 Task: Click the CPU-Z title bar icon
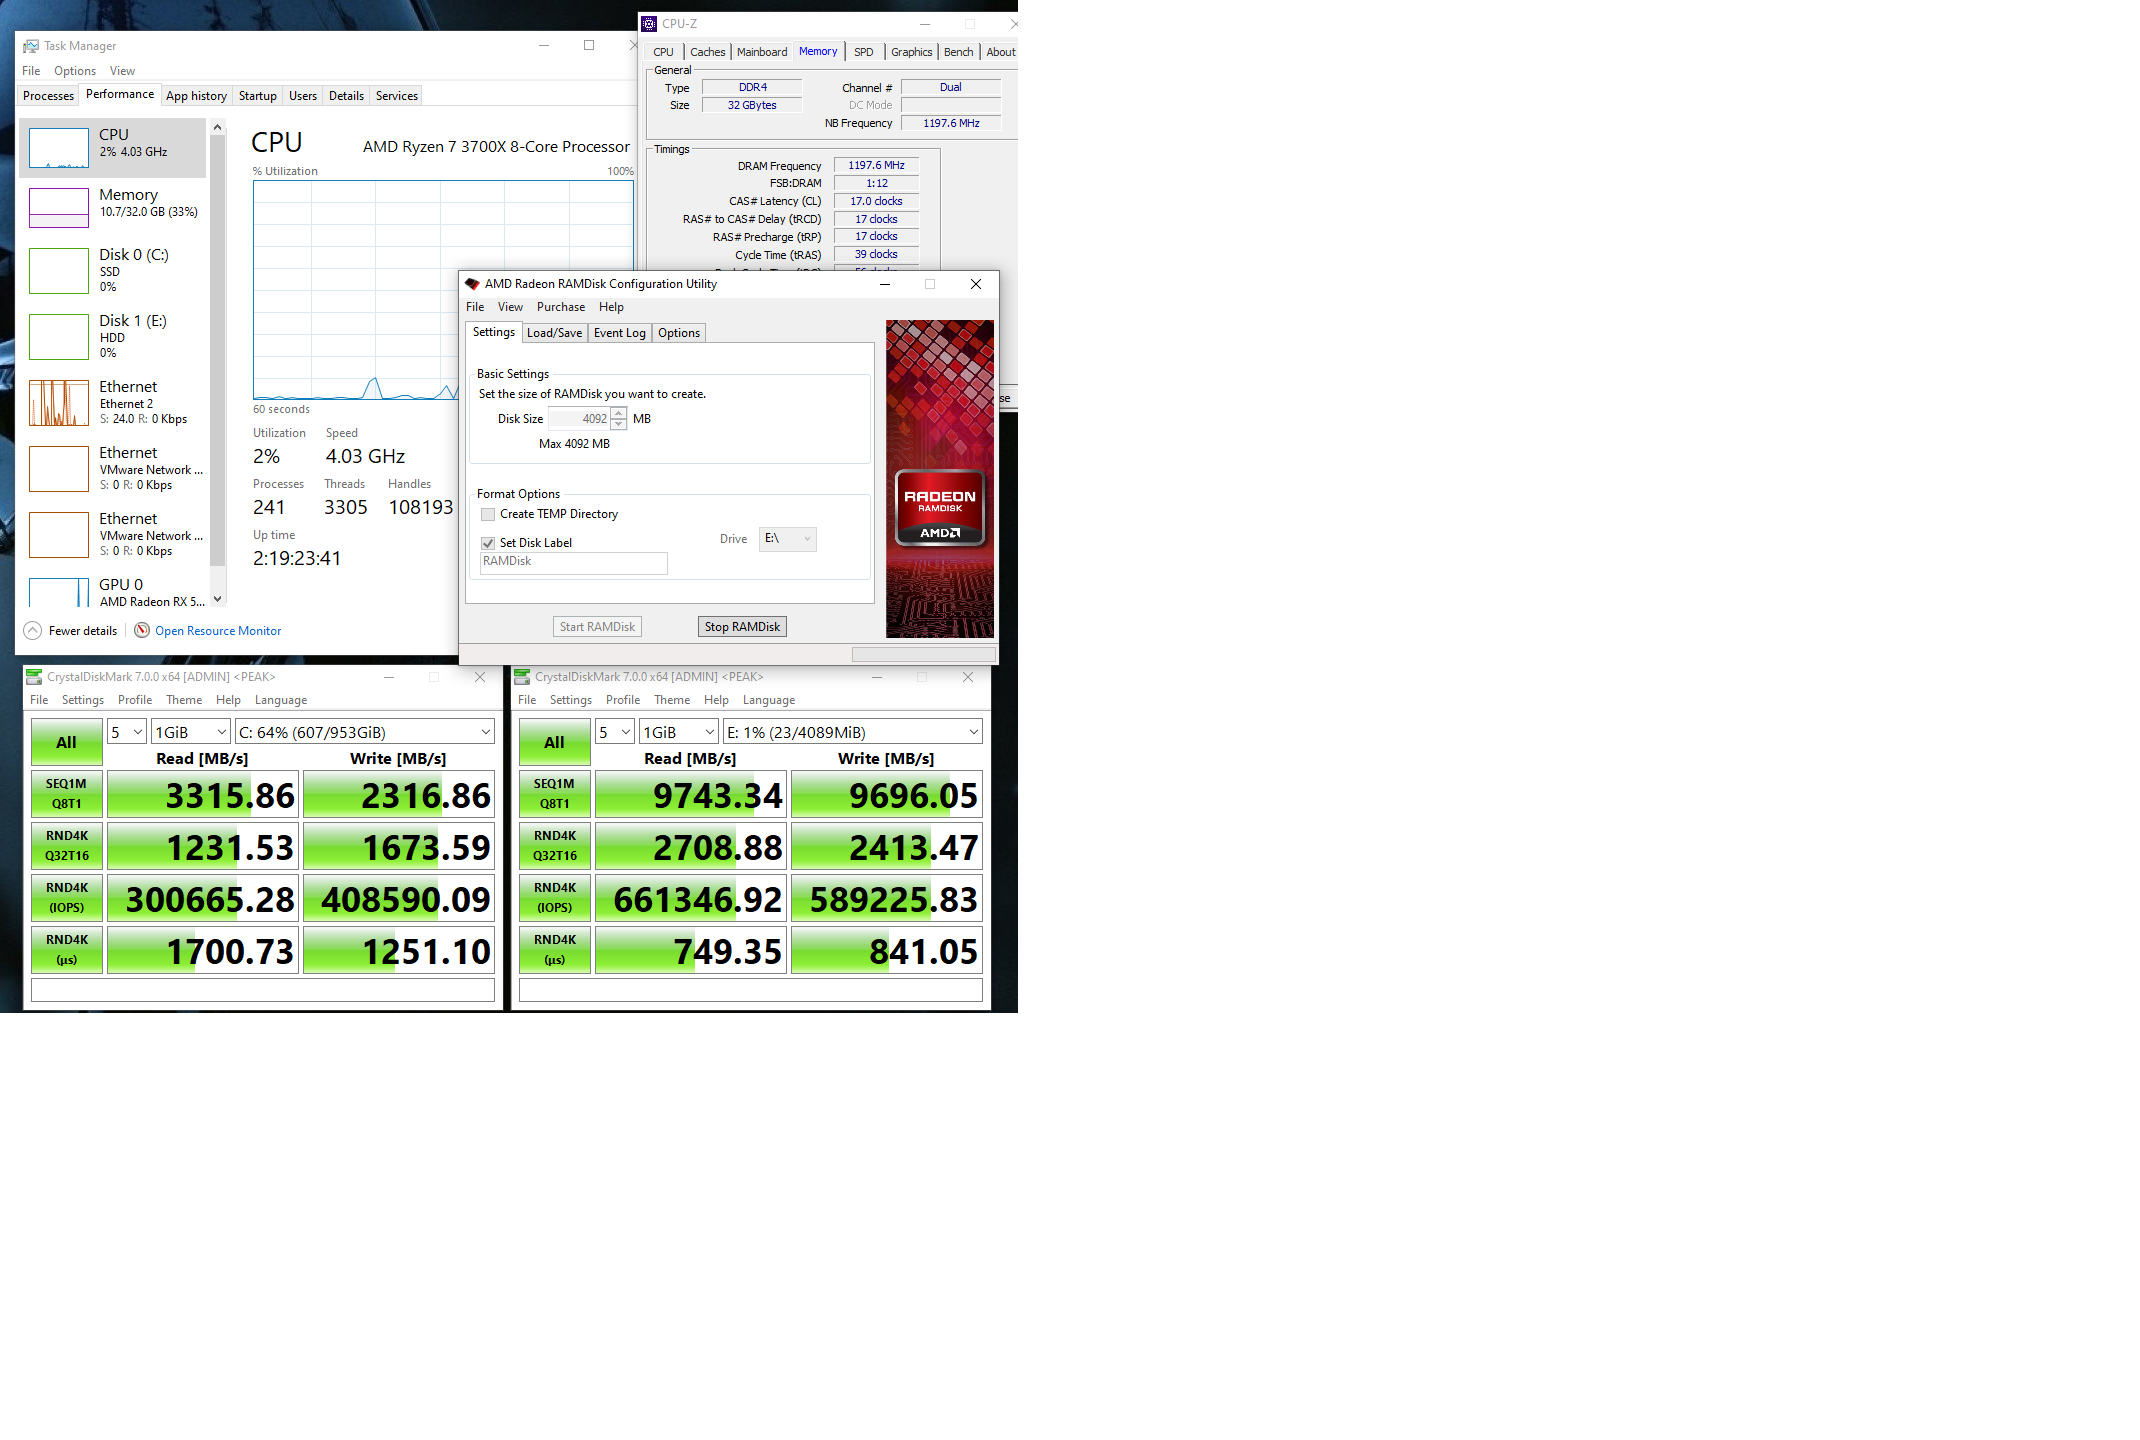click(x=649, y=23)
